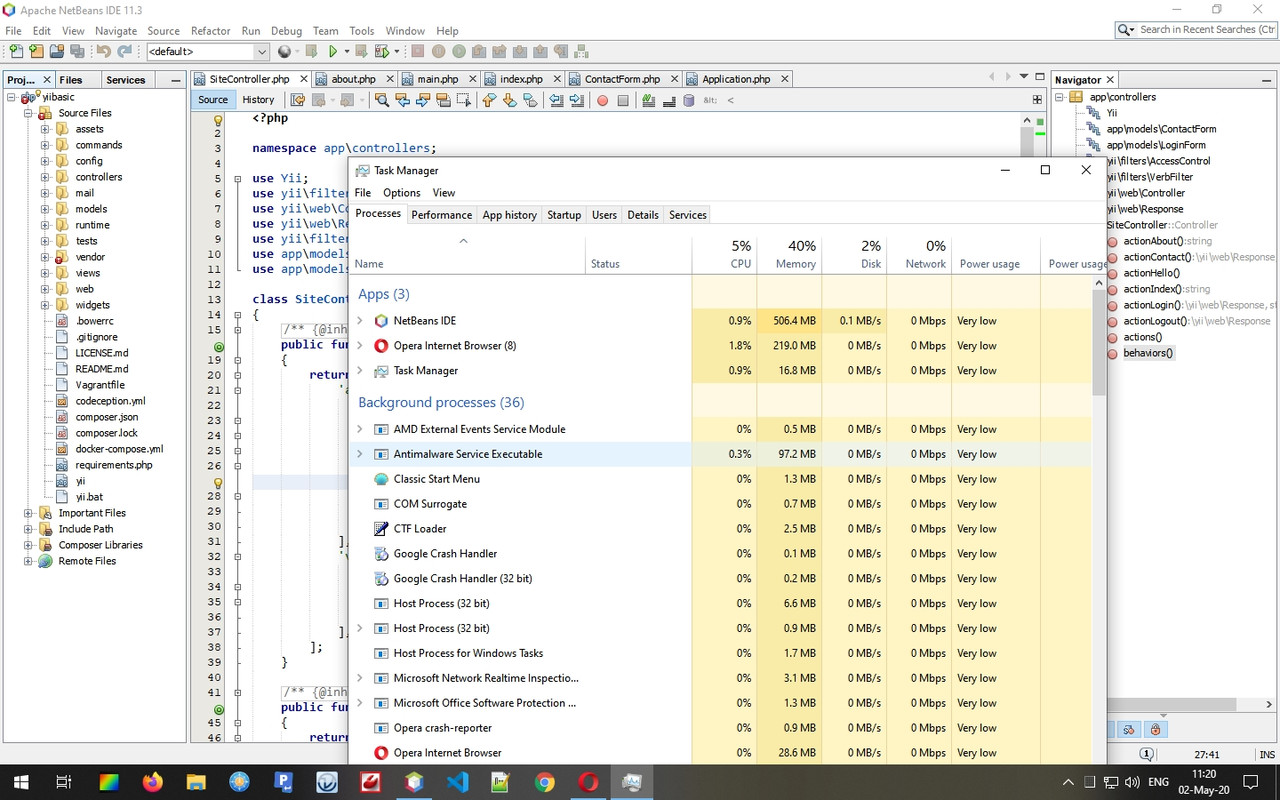Click the Toggle Rectangular Selection icon
1280x800 pixels.
pos(464,100)
